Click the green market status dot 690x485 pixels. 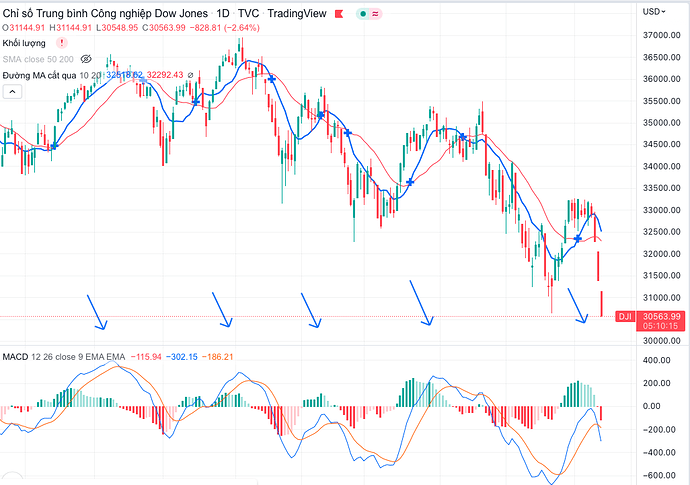[x=363, y=14]
